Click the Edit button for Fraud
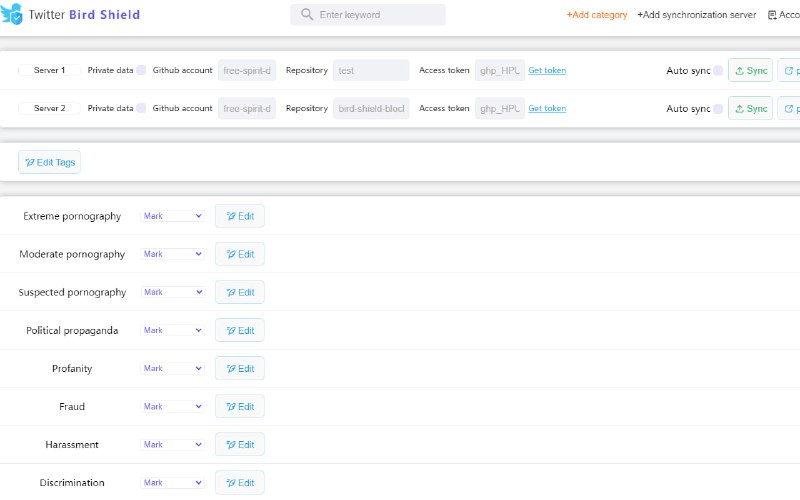 240,406
